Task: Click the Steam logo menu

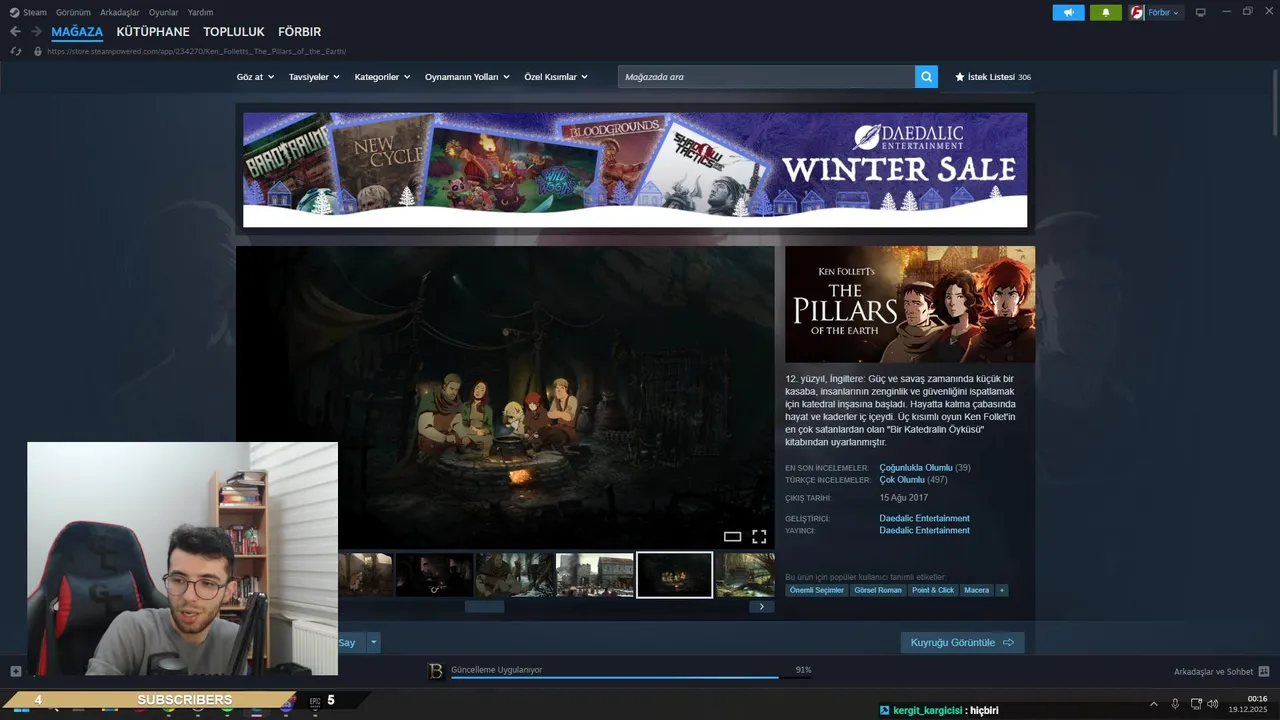Action: coord(14,12)
